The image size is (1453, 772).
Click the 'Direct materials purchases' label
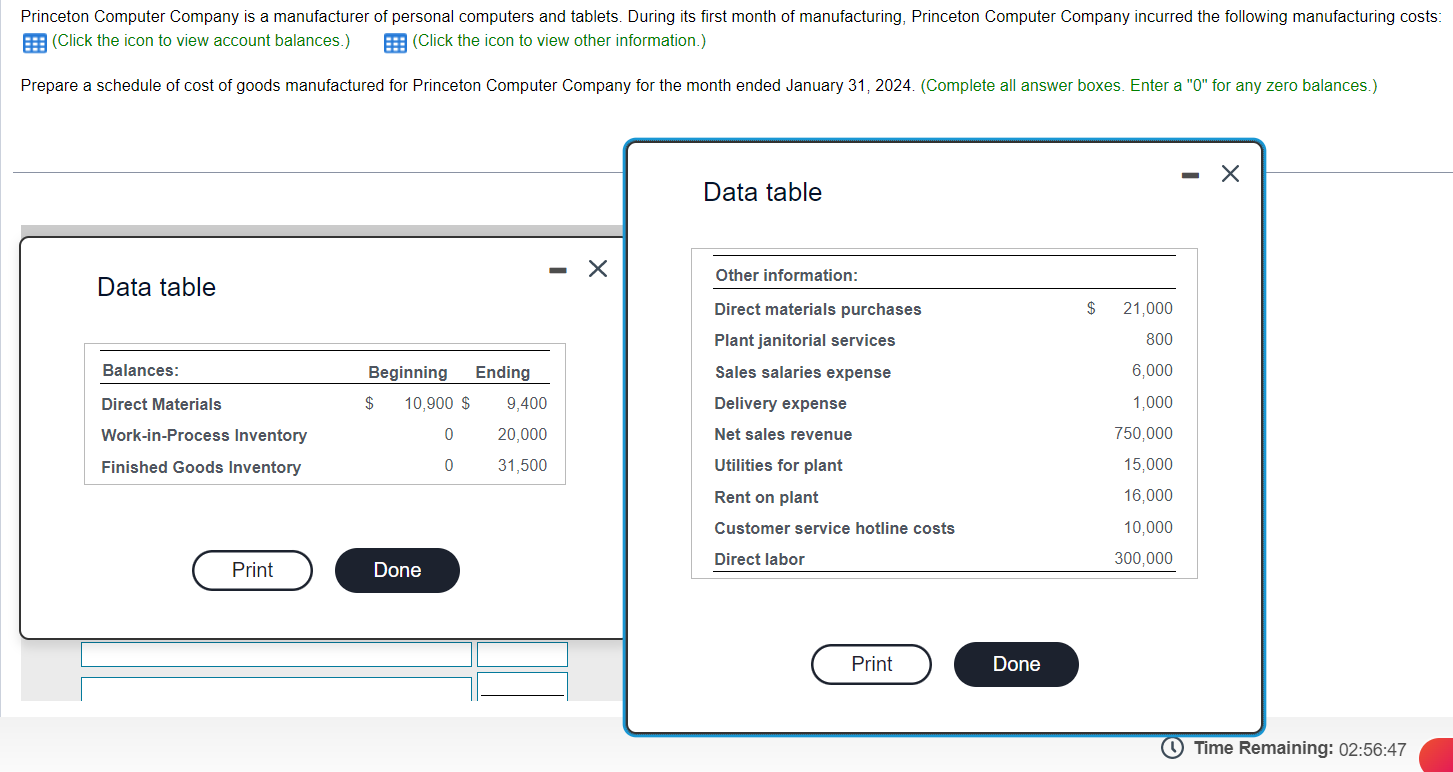818,310
